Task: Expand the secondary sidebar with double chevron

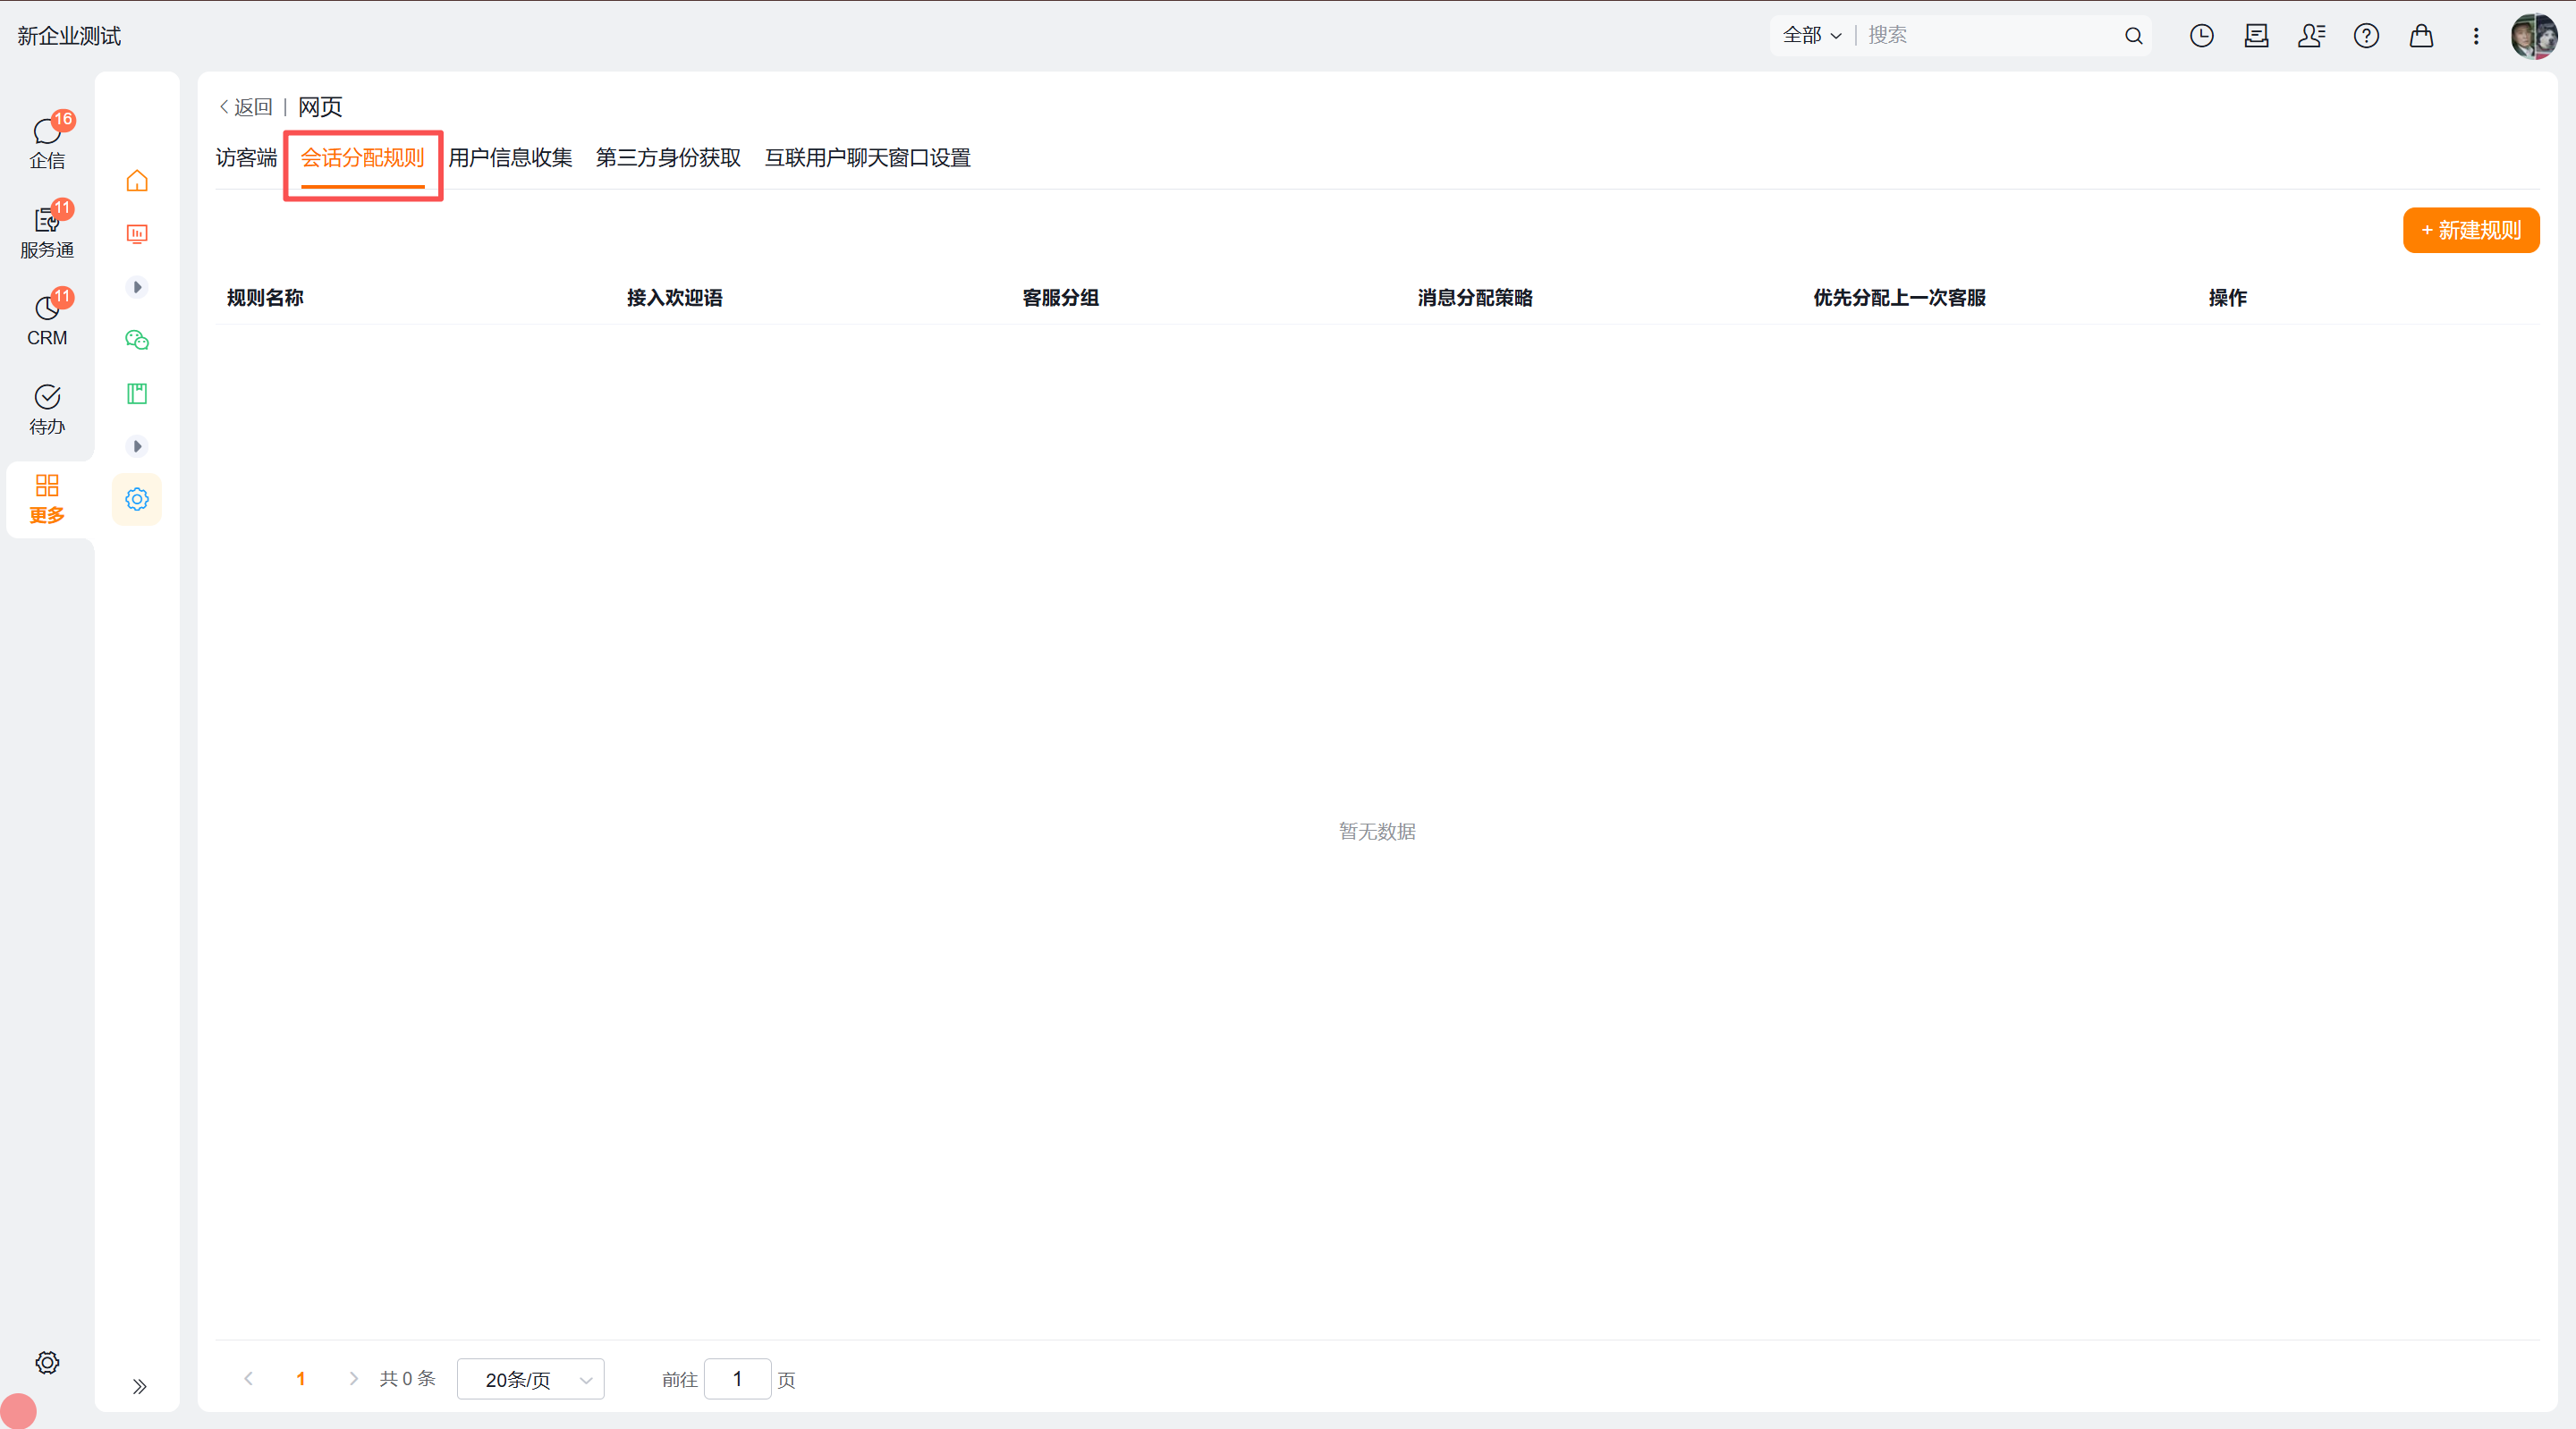Action: point(139,1386)
